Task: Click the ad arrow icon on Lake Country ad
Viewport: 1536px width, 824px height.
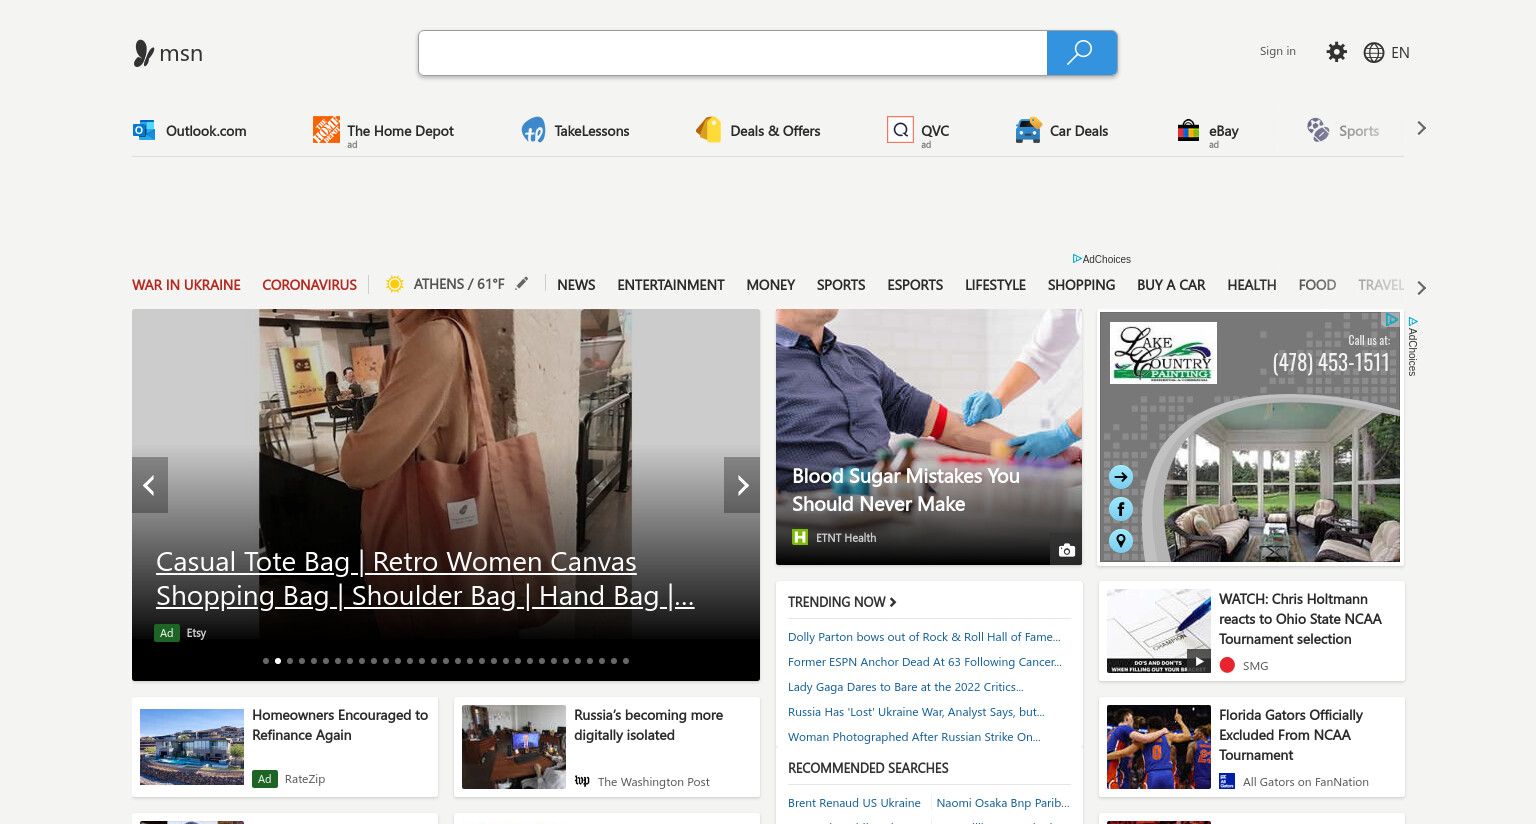Action: [x=1121, y=477]
